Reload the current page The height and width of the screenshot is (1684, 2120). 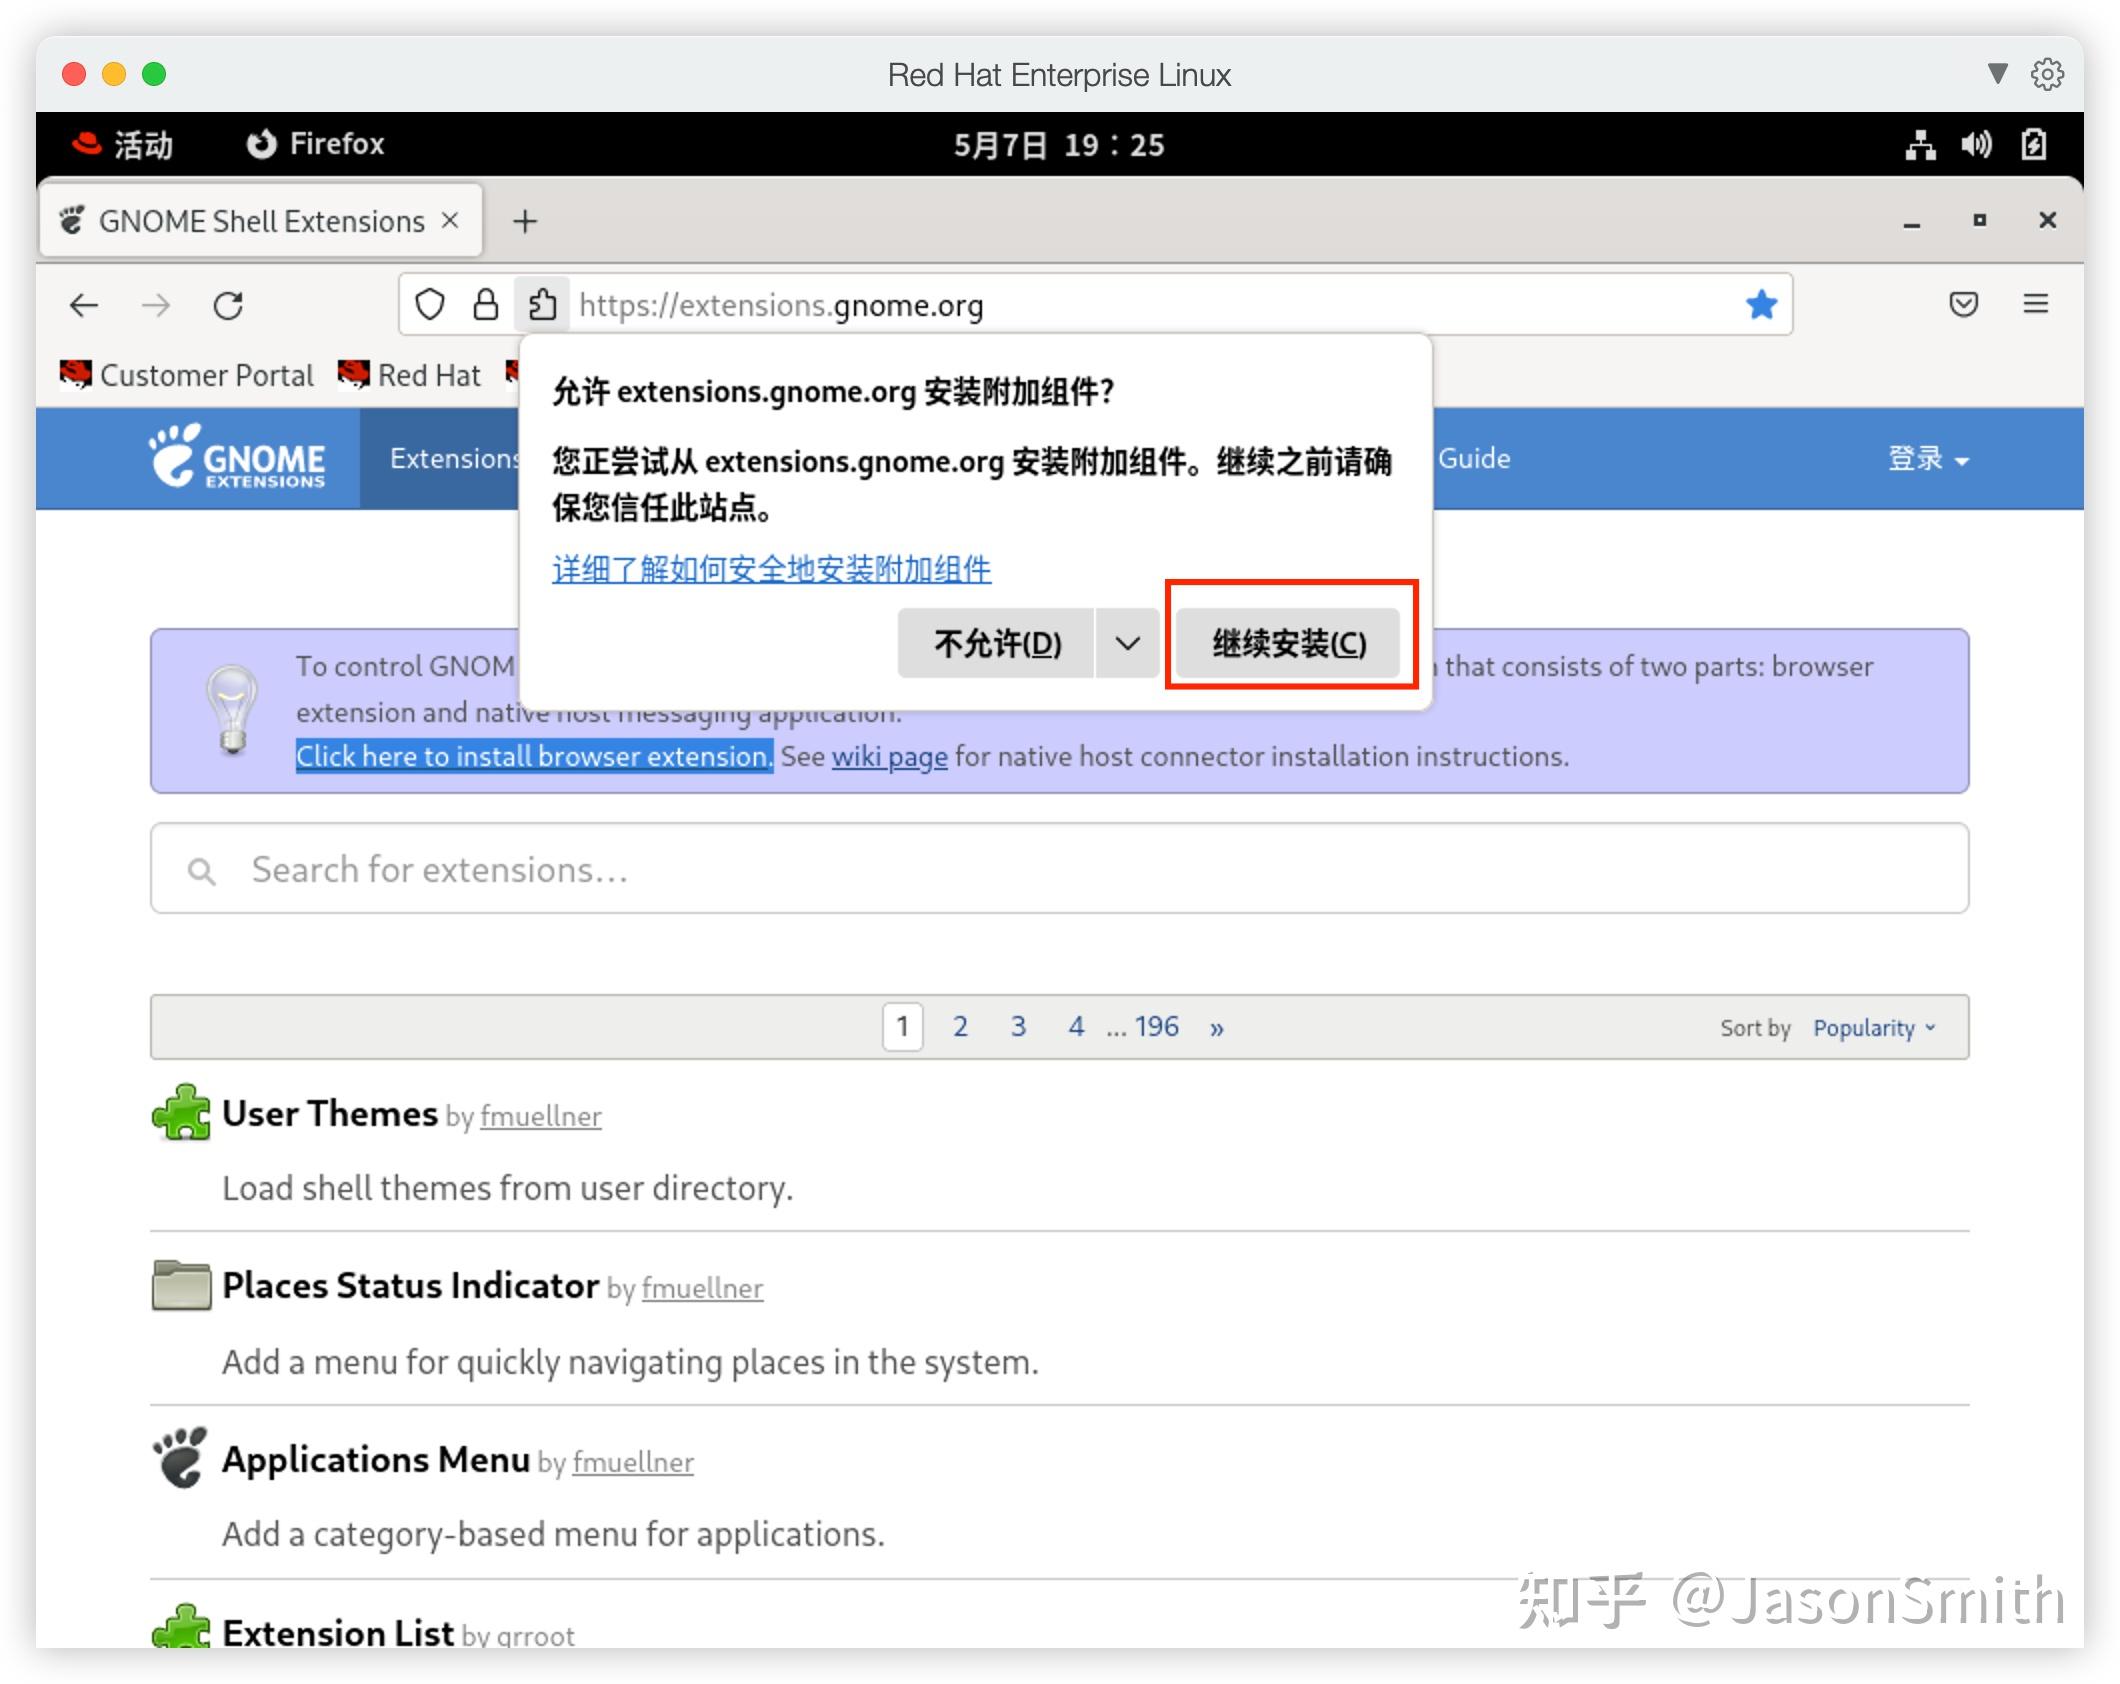[229, 305]
